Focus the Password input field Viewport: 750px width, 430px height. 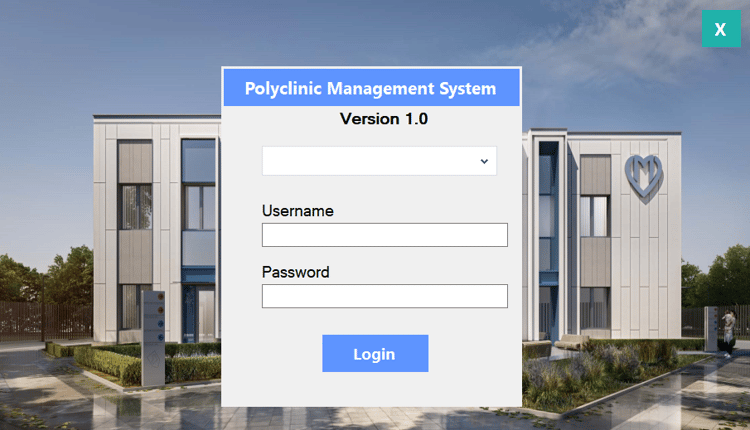click(385, 296)
